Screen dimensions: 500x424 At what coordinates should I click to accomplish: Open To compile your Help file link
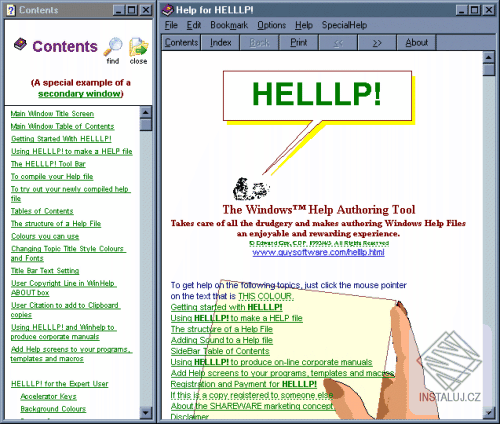click(x=52, y=177)
